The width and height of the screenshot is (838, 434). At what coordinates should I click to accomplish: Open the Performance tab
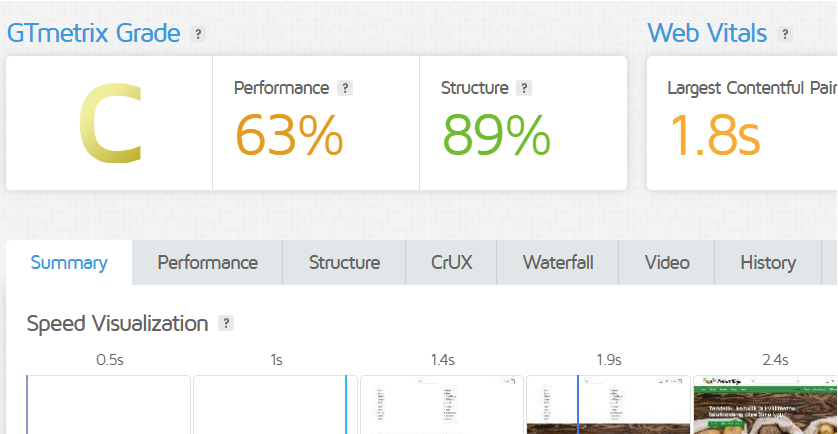click(207, 263)
